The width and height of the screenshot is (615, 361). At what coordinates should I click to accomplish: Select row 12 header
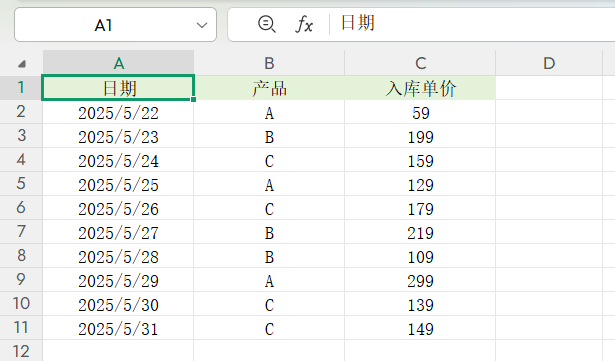click(x=21, y=350)
